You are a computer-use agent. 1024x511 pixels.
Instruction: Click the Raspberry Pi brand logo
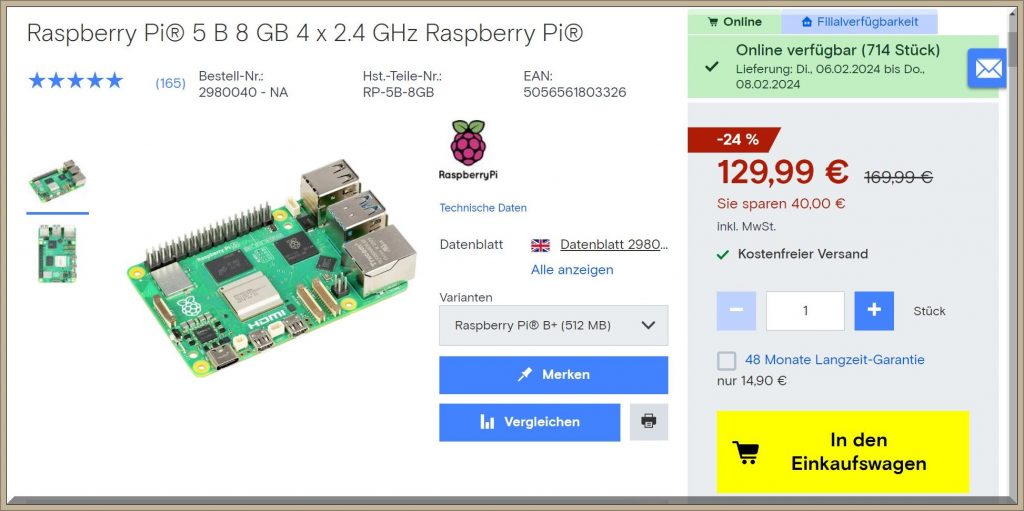click(x=468, y=150)
